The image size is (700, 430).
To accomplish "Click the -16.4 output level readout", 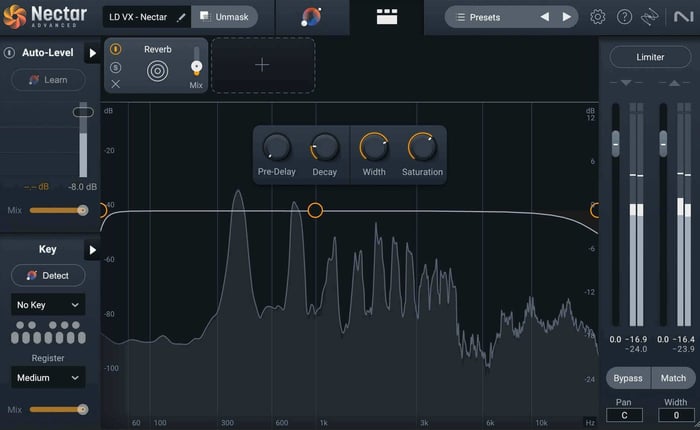I will (683, 339).
